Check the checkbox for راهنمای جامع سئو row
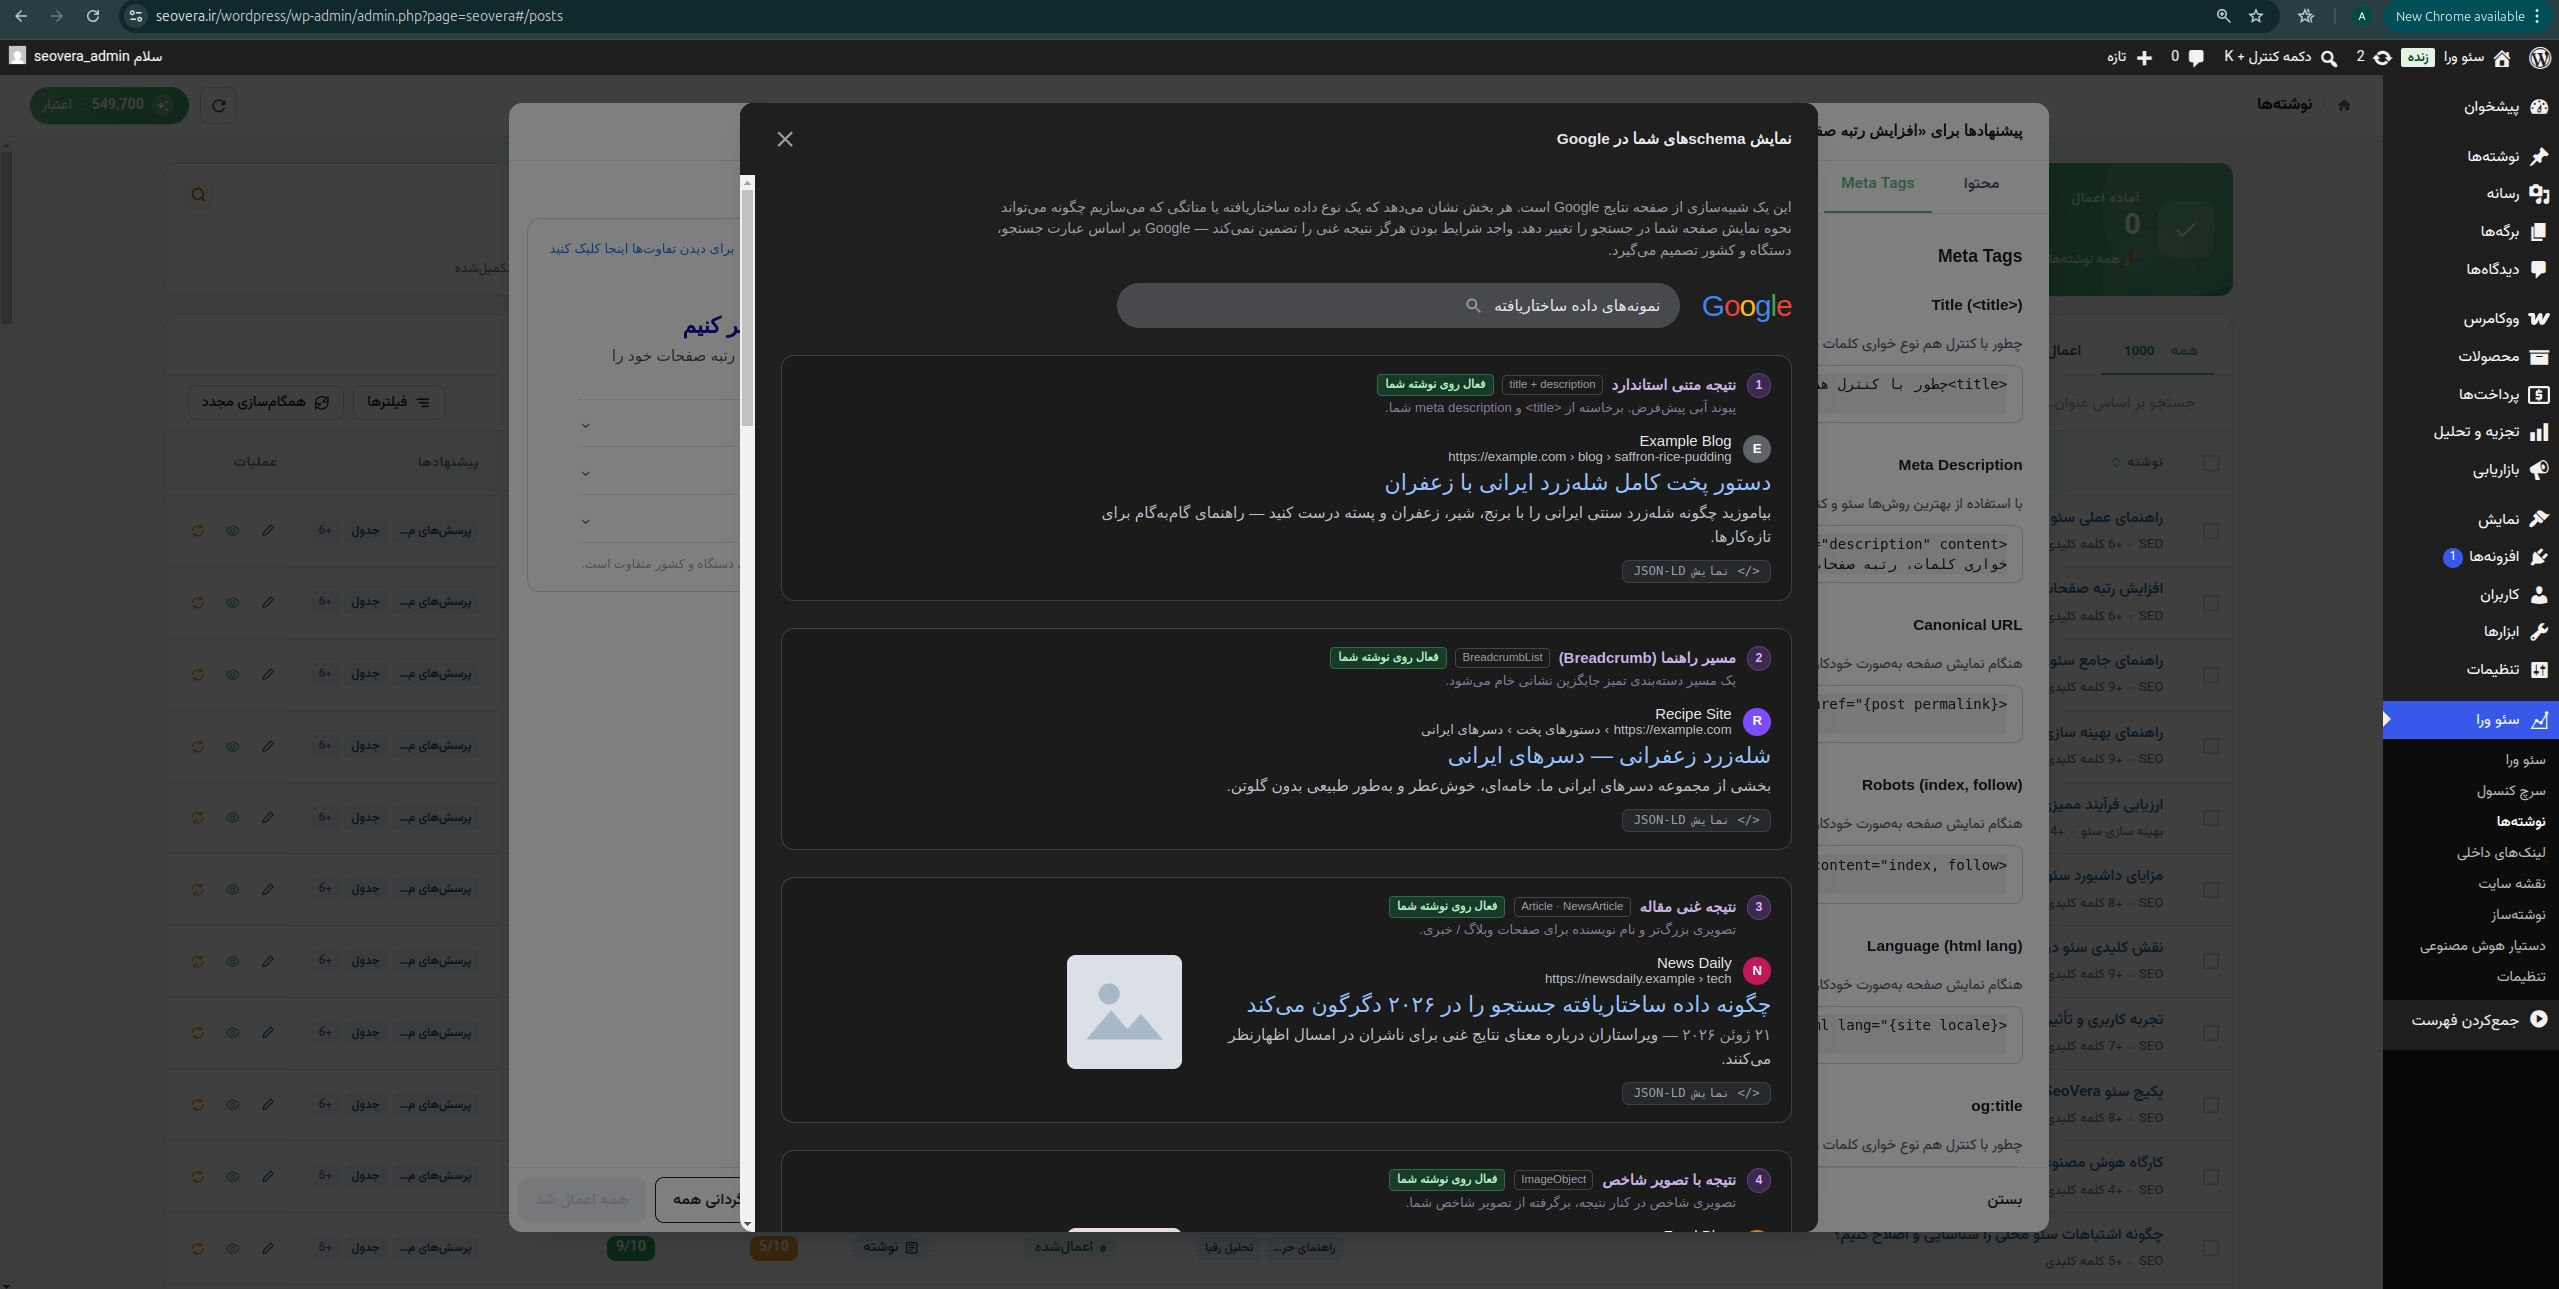Screen dimensions: 2559x1289 pos(2211,675)
